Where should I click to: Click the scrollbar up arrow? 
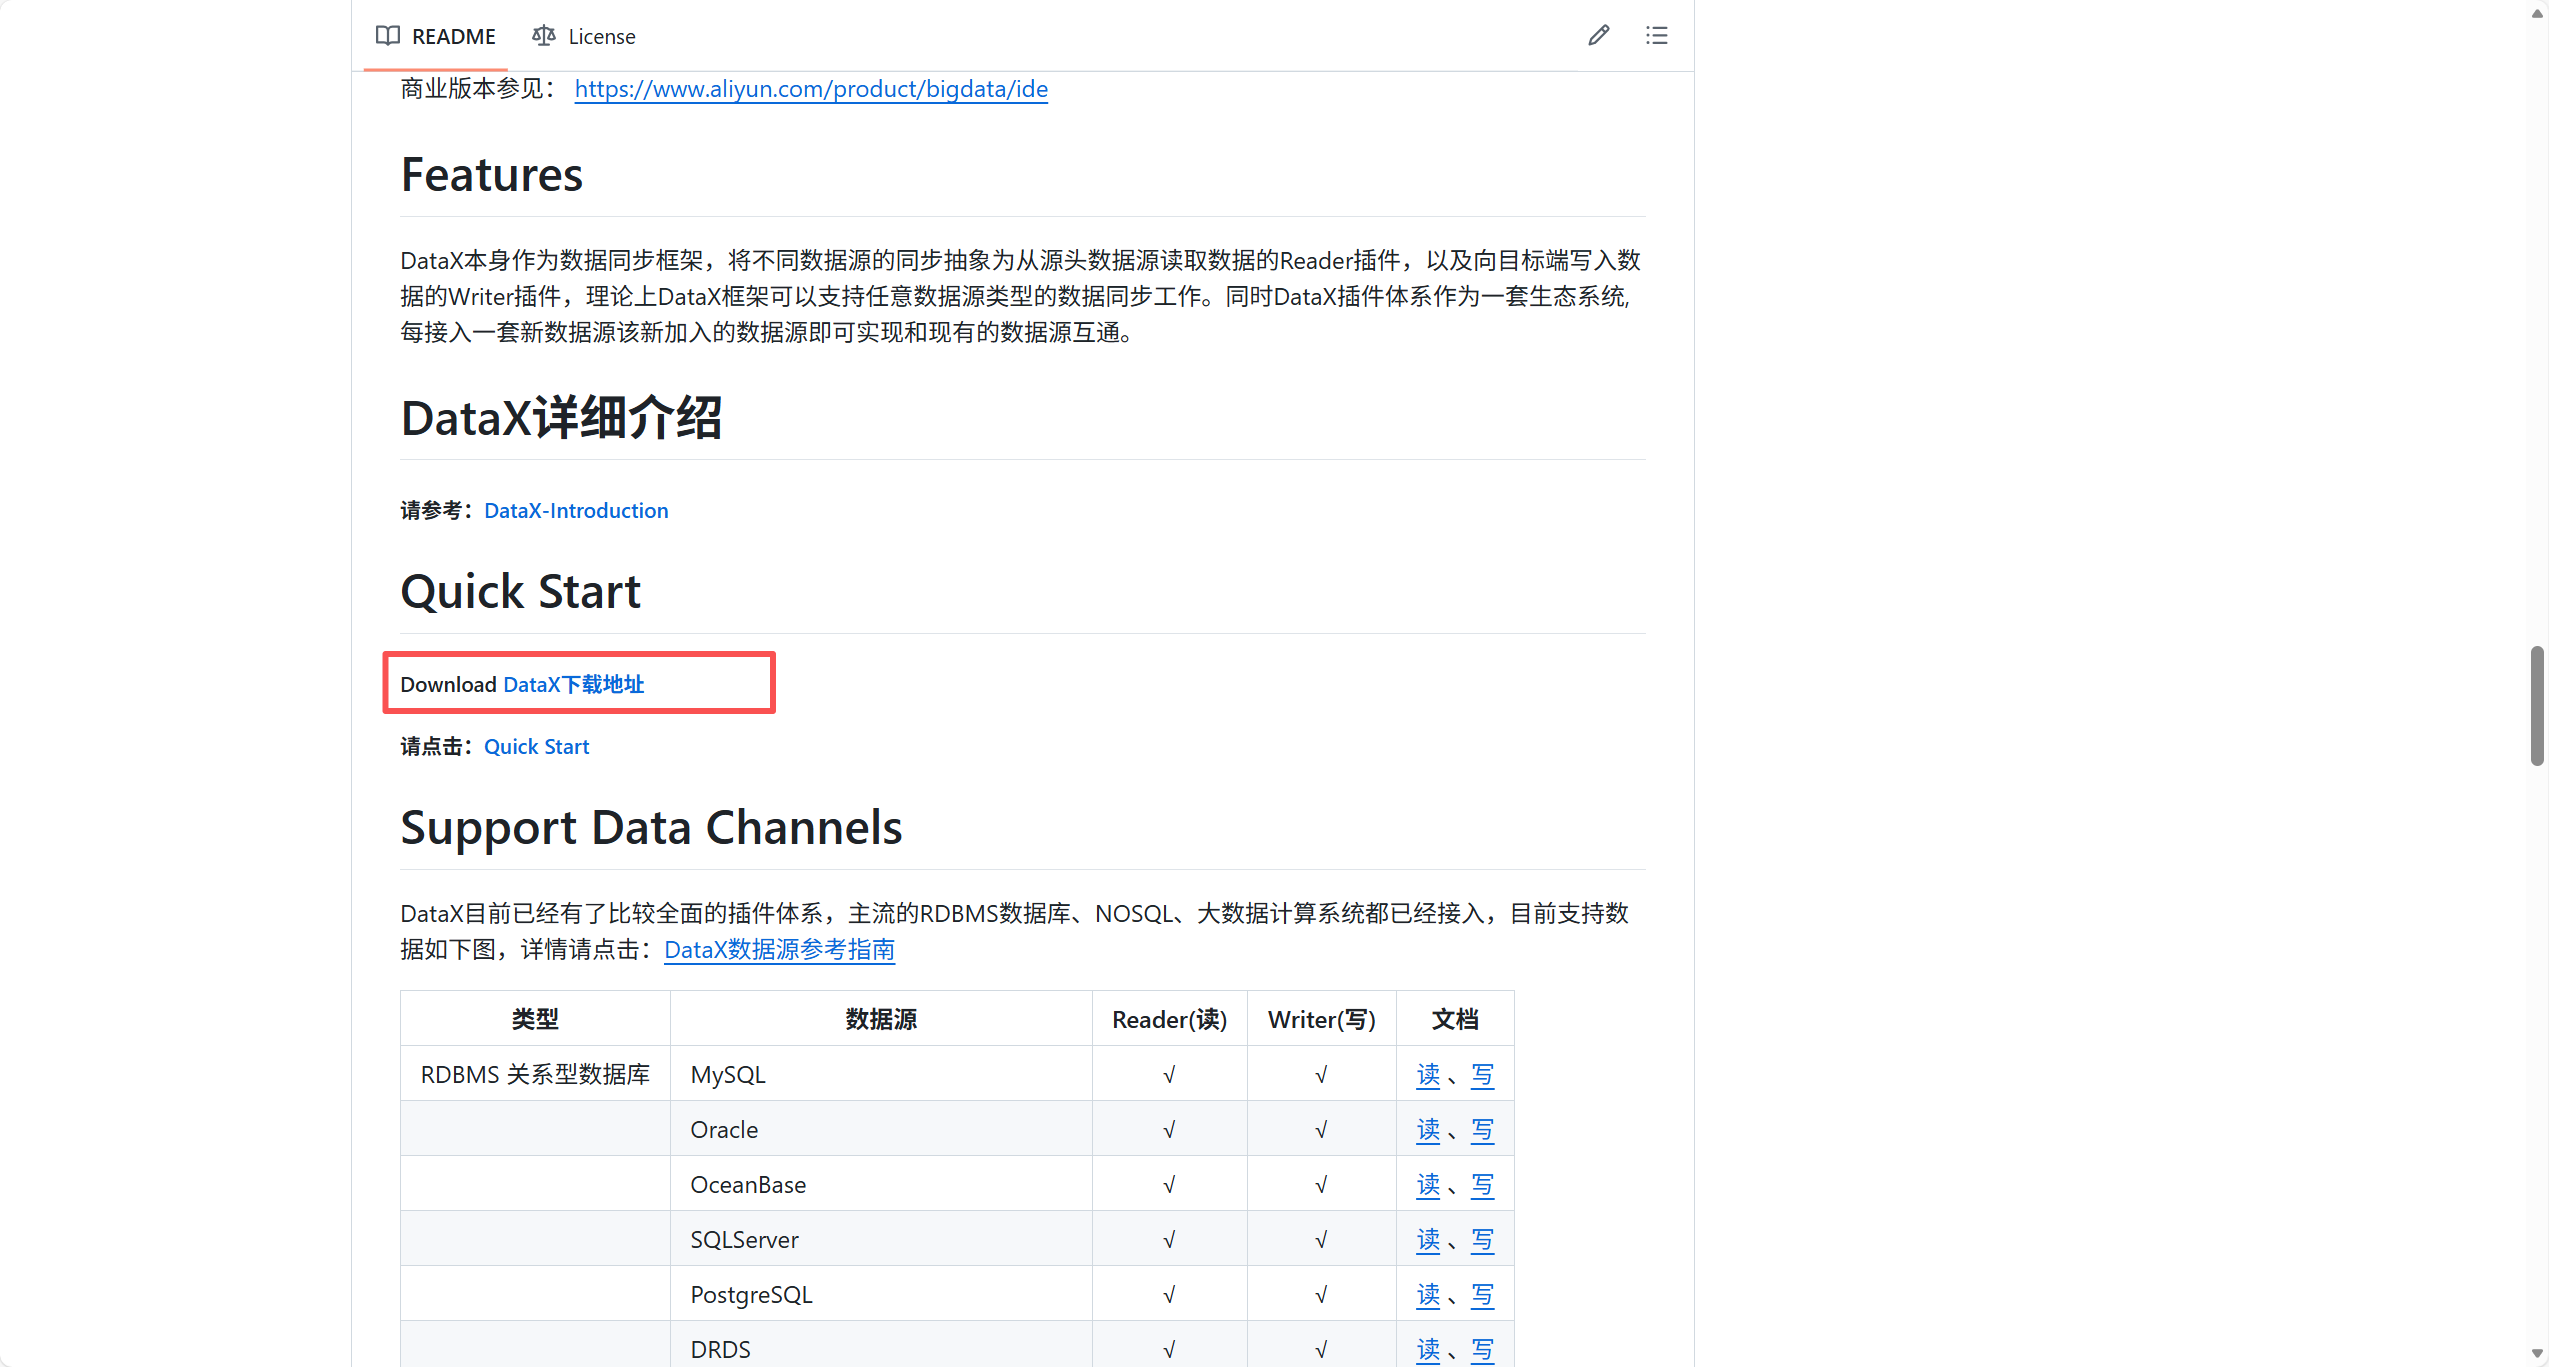coord(2536,13)
